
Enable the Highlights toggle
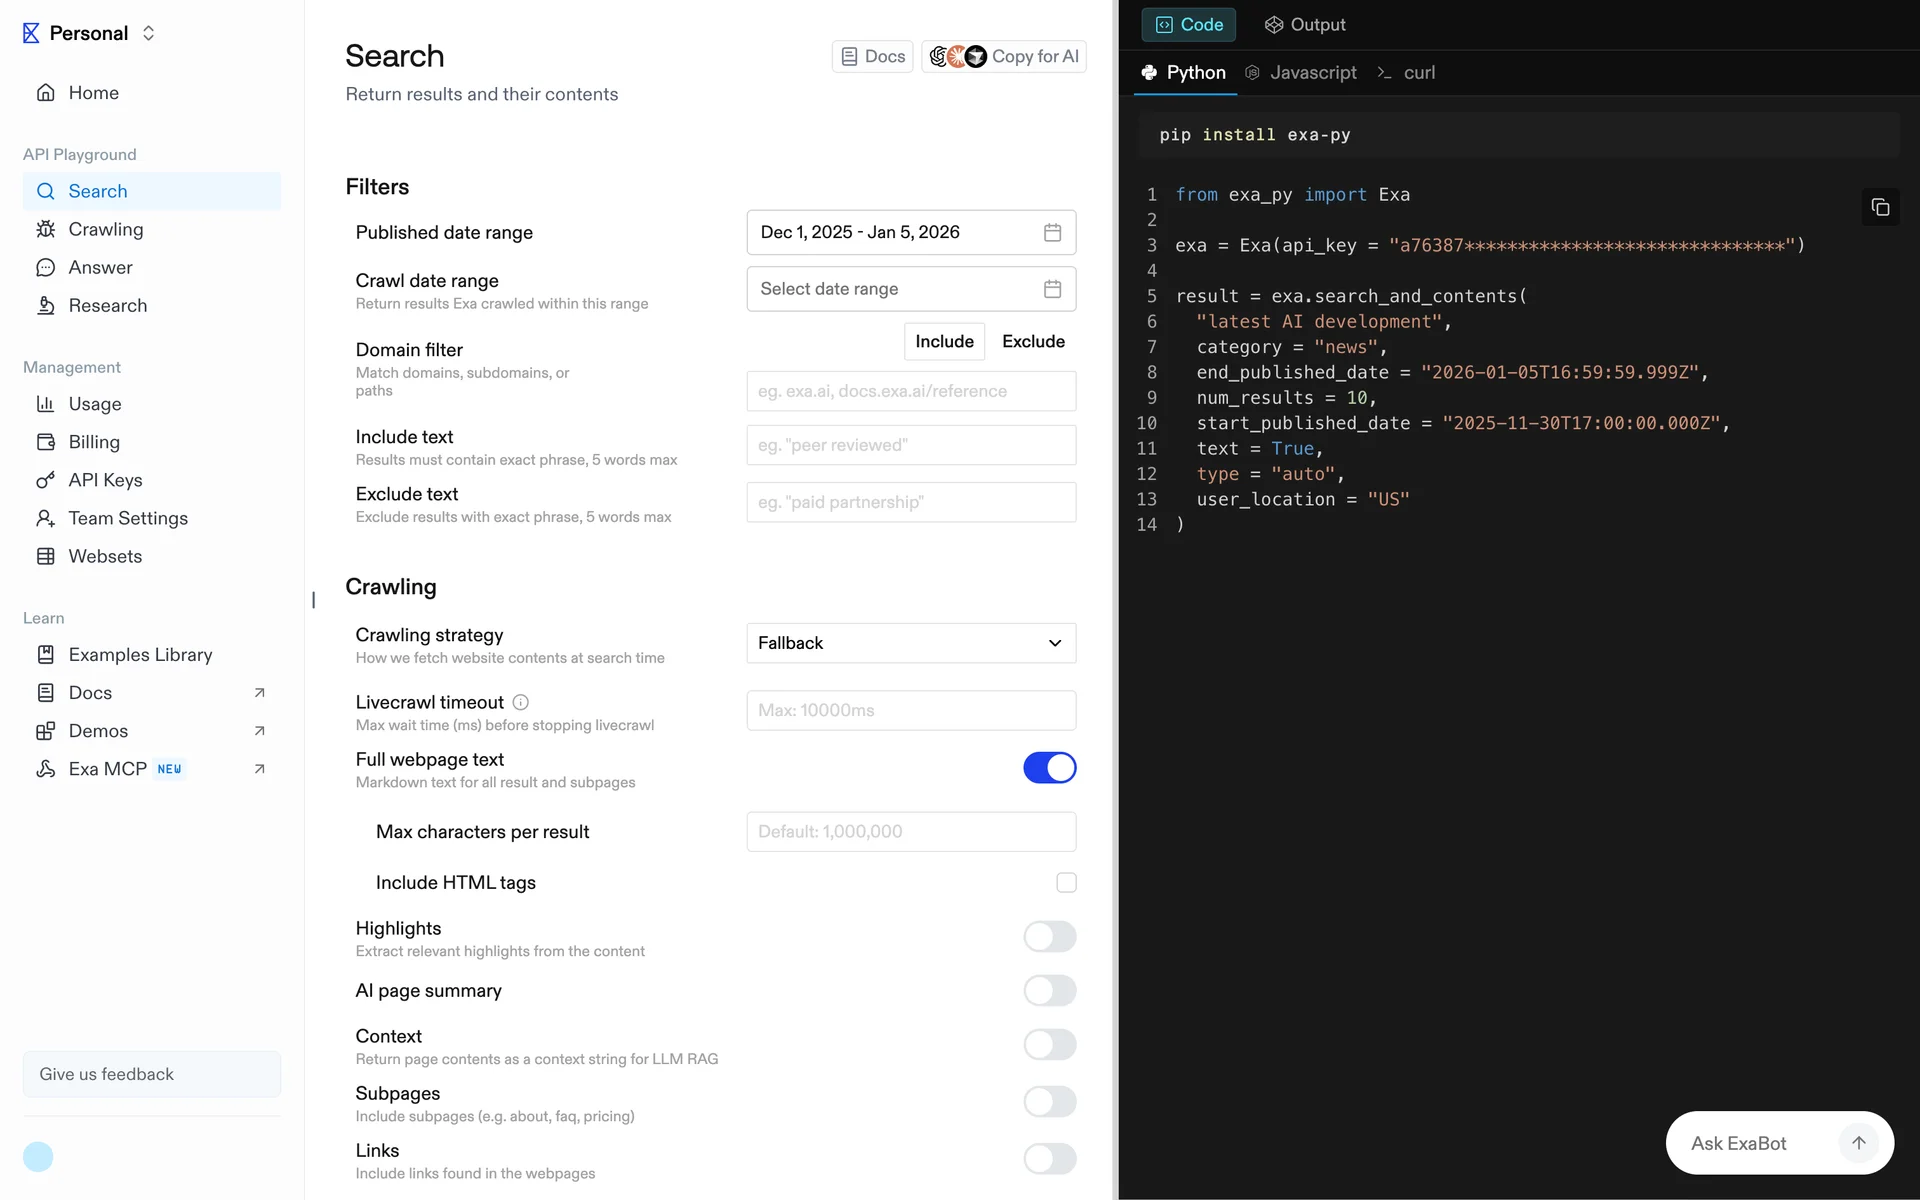[x=1049, y=937]
